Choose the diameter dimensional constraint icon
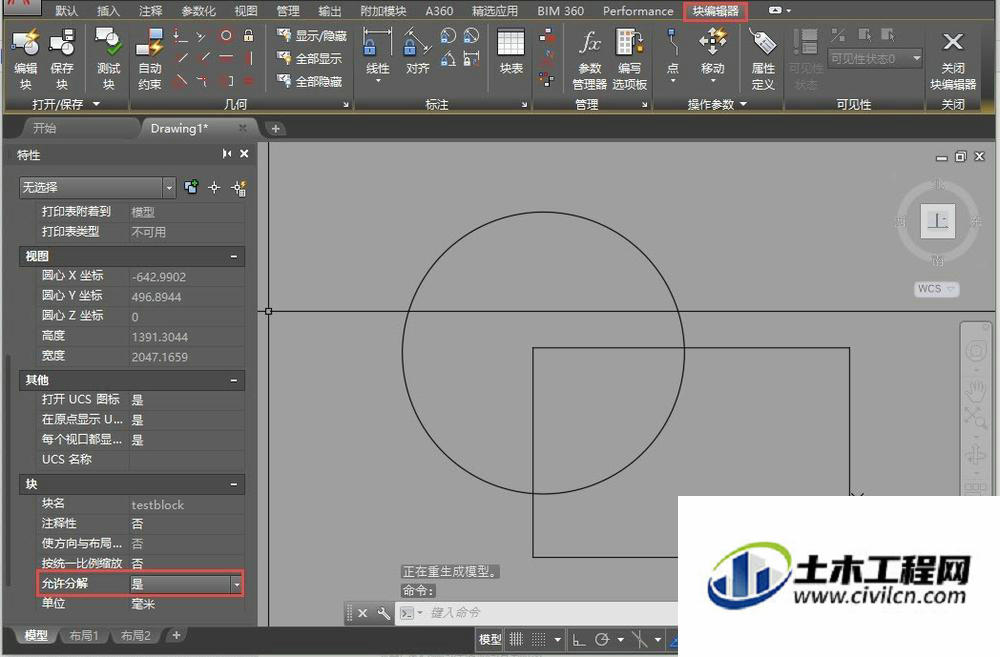The image size is (1000, 657). pos(471,36)
